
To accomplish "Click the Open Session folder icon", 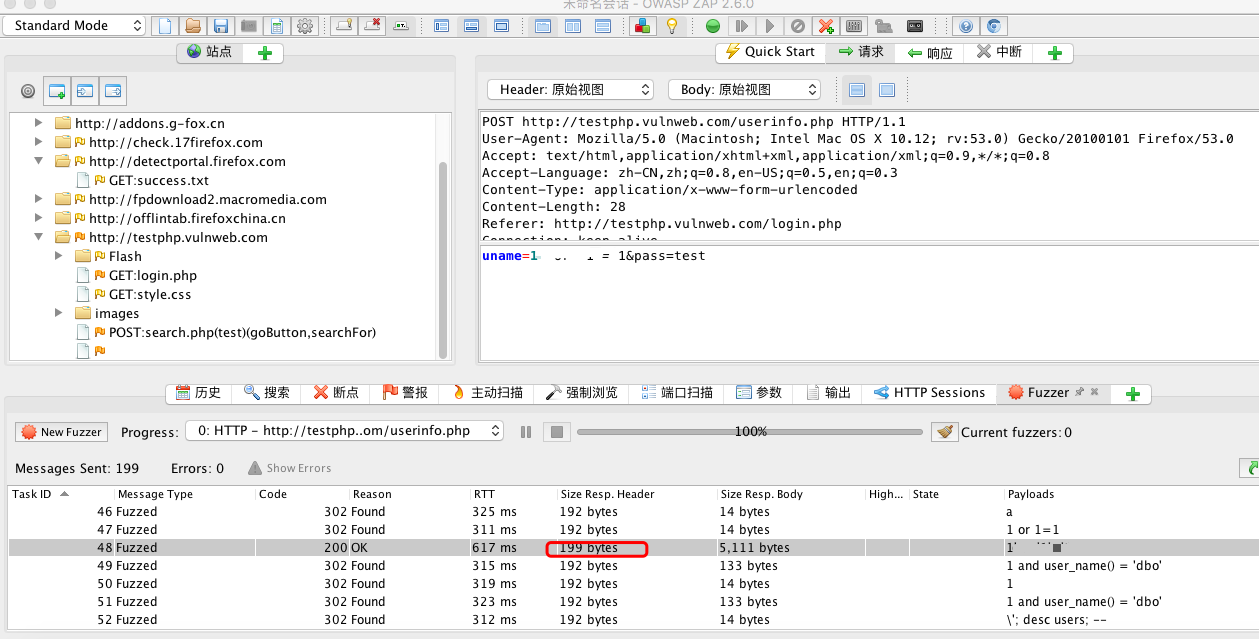I will click(x=193, y=26).
